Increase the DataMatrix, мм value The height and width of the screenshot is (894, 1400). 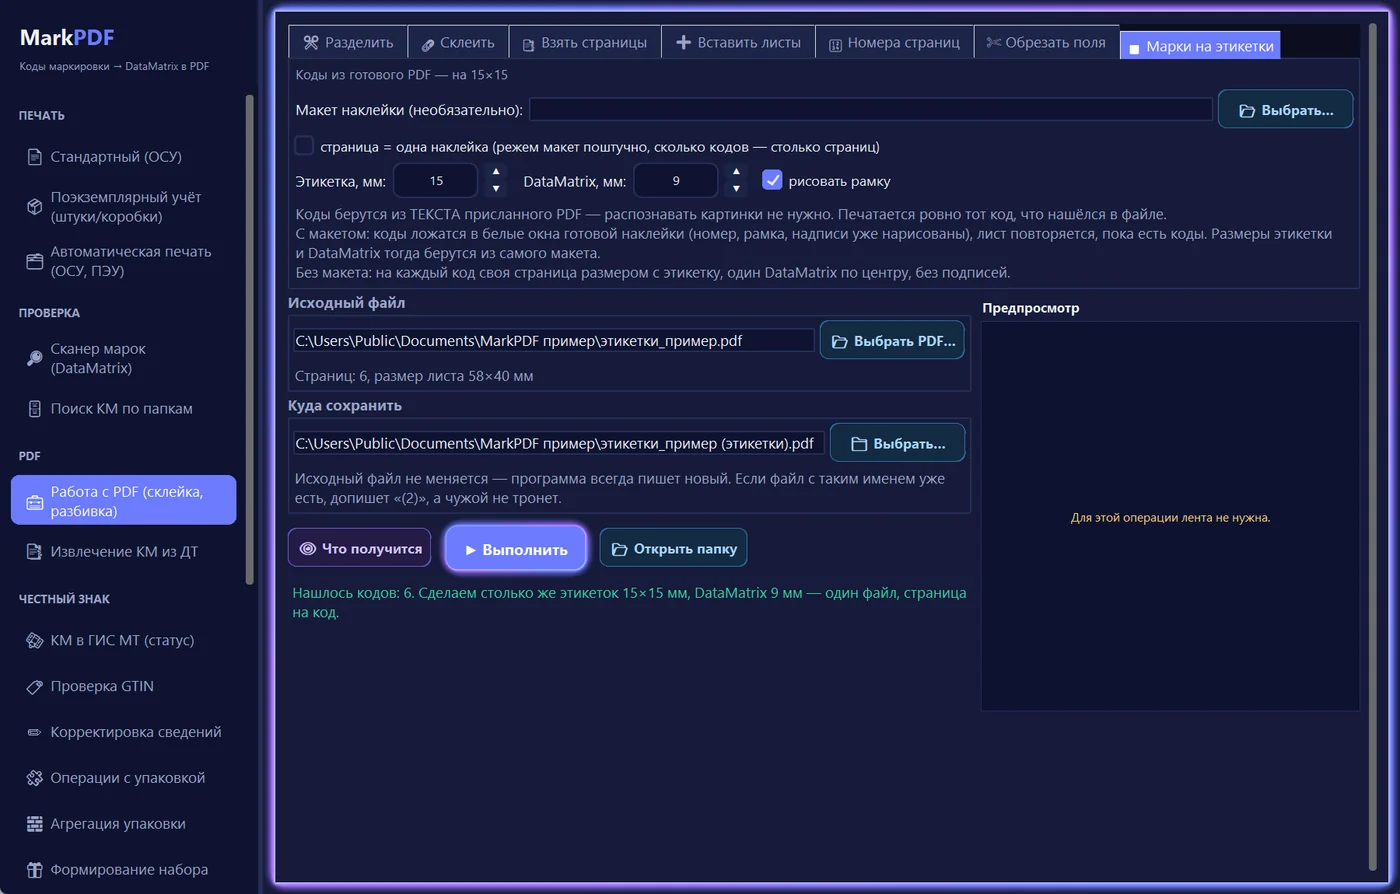click(737, 173)
